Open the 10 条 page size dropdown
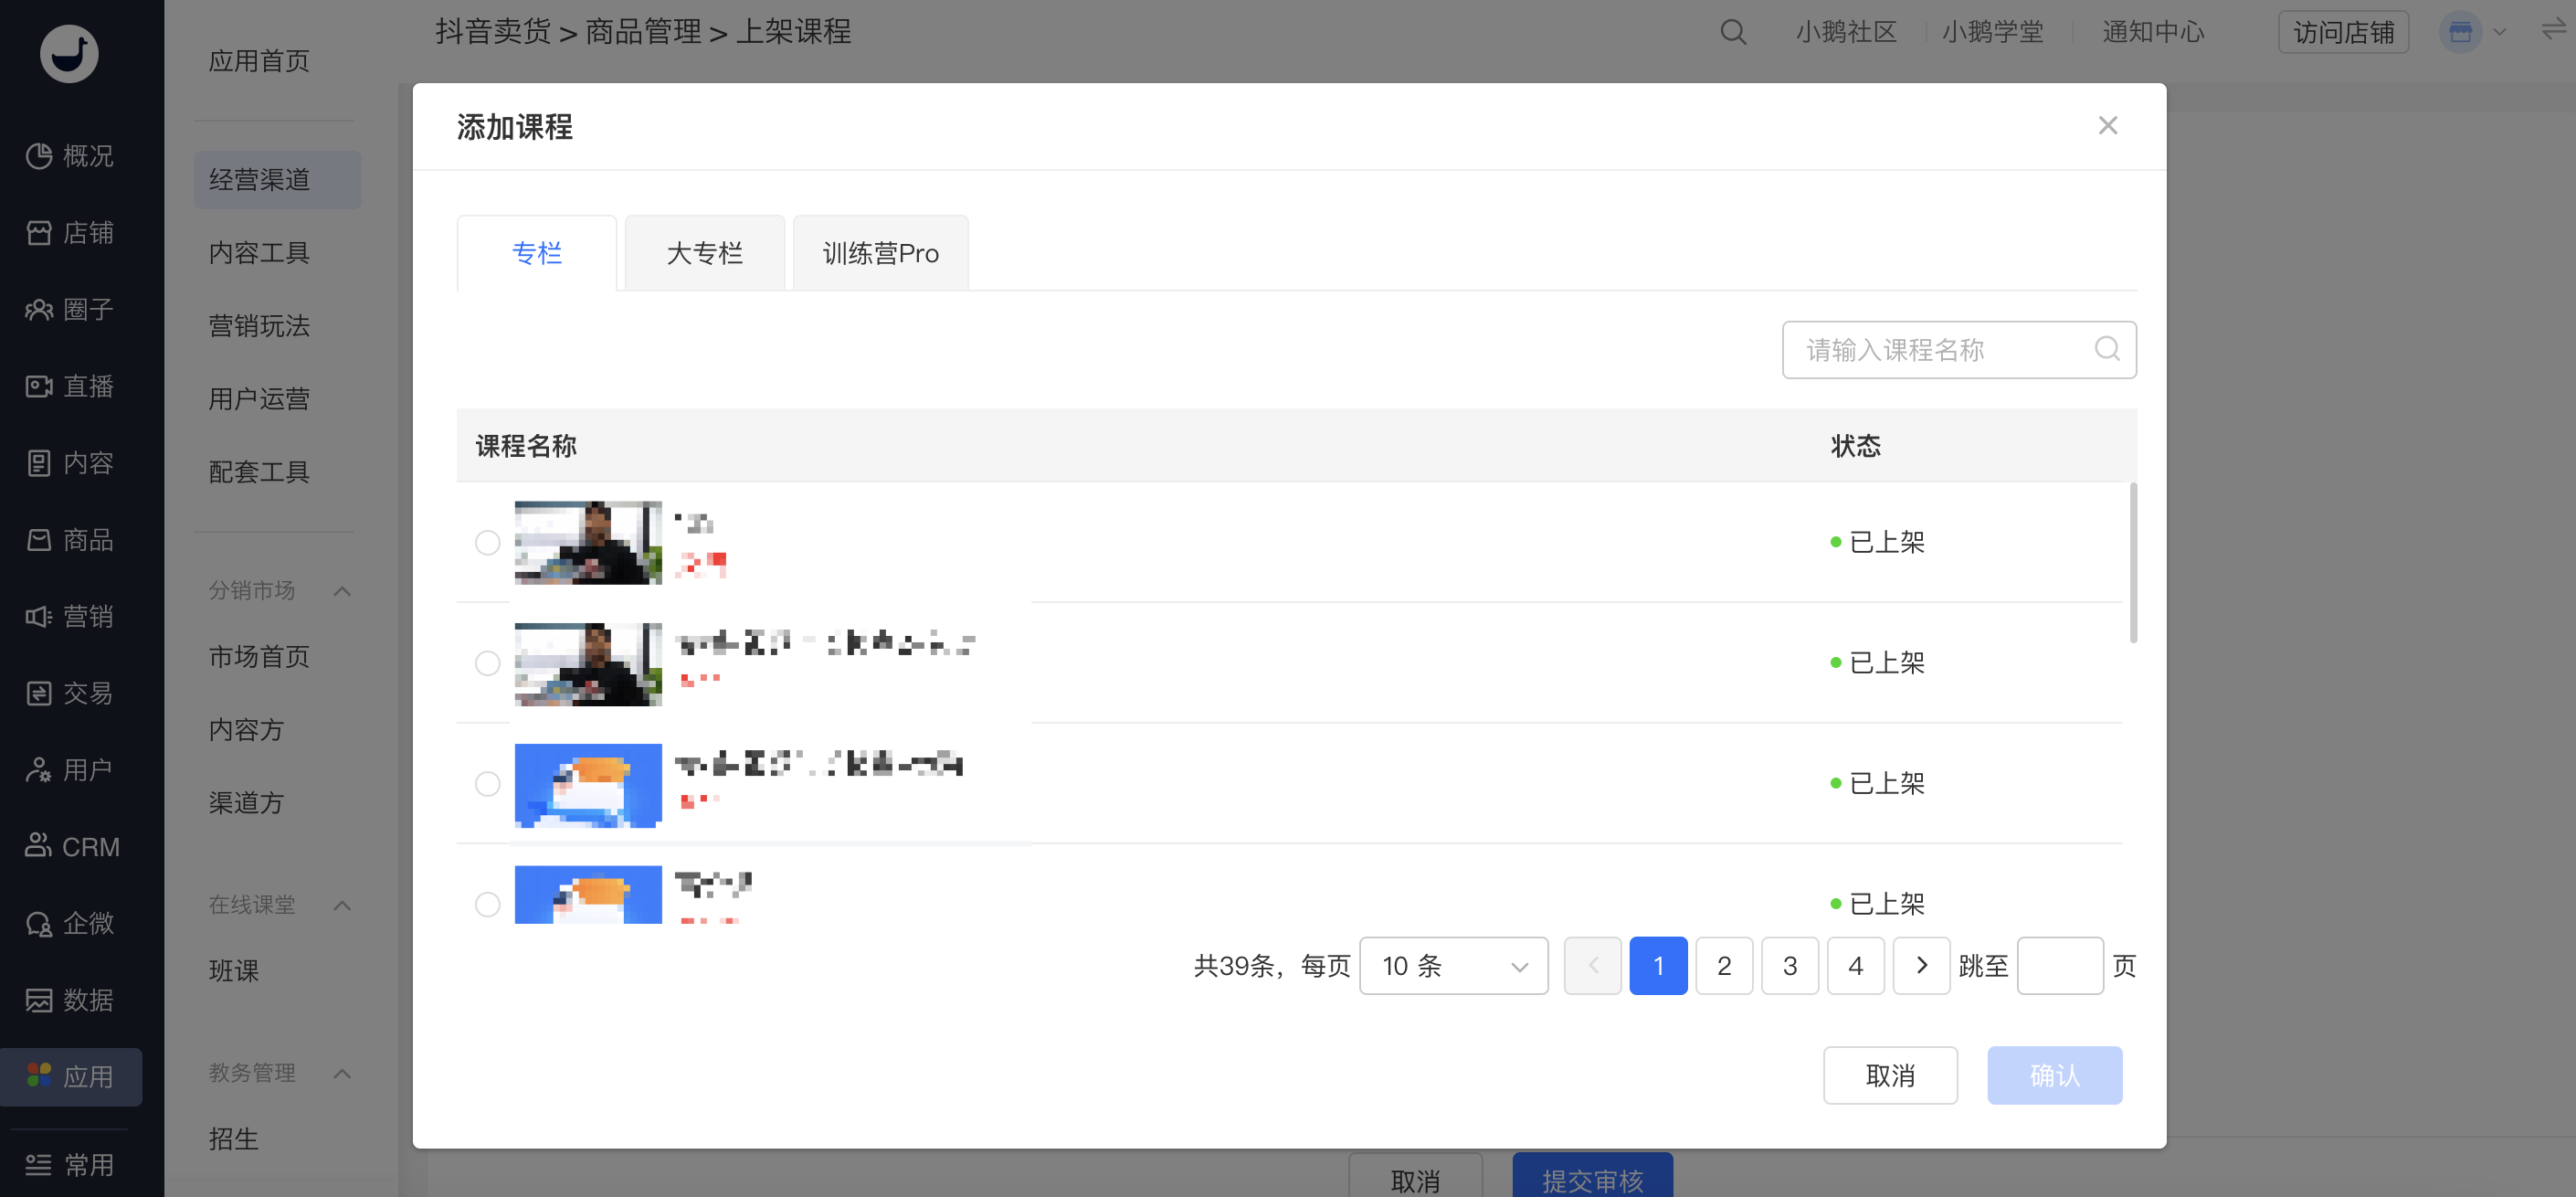2576x1197 pixels. [1453, 966]
